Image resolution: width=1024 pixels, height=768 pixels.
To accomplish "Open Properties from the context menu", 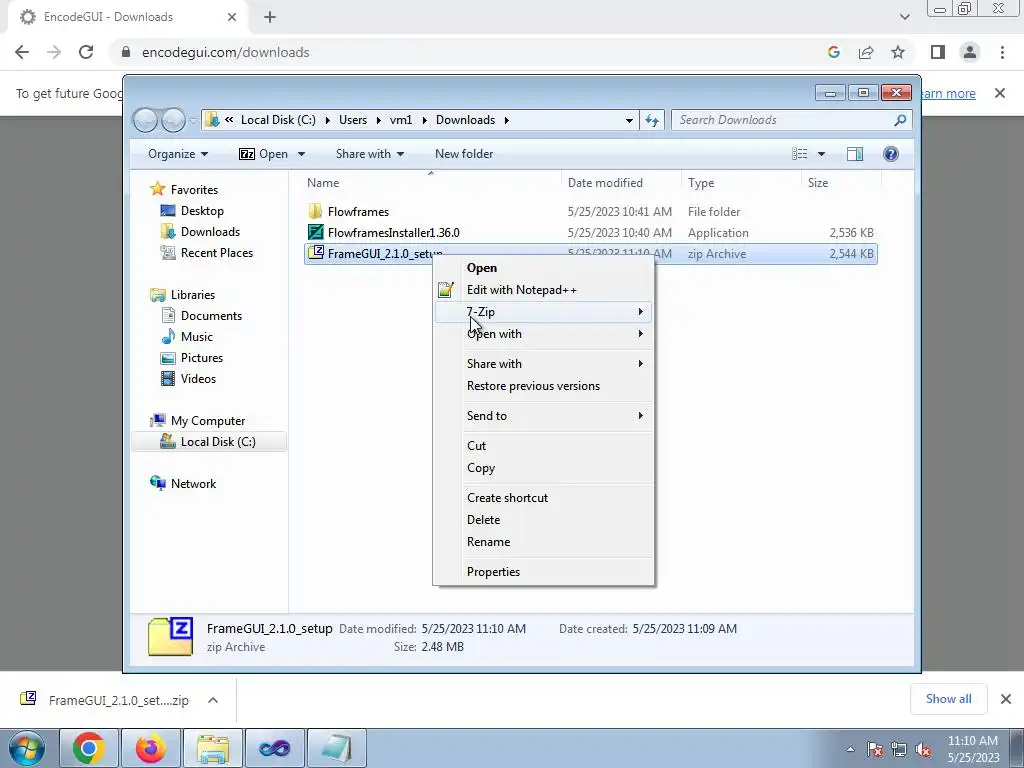I will pos(493,572).
